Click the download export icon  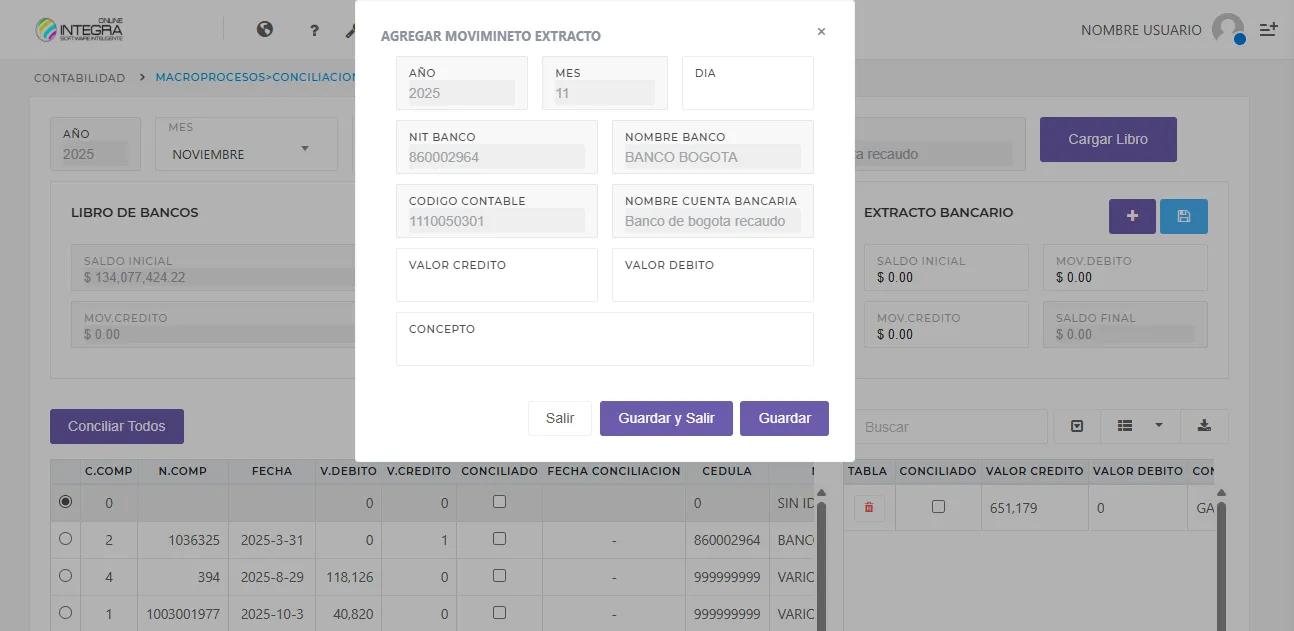[1204, 426]
